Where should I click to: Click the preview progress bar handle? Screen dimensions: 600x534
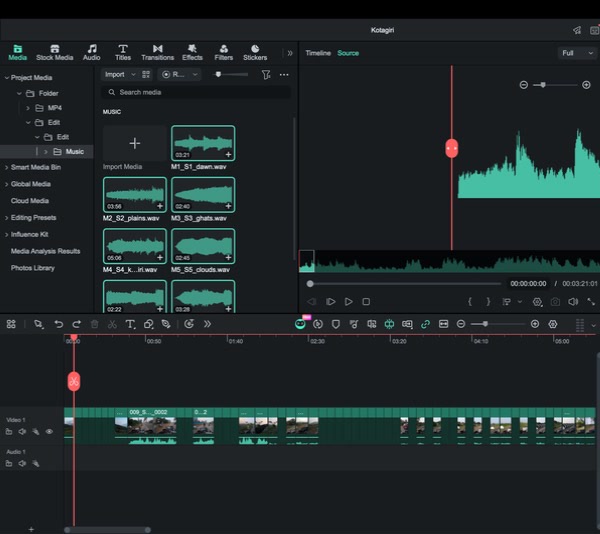[310, 284]
